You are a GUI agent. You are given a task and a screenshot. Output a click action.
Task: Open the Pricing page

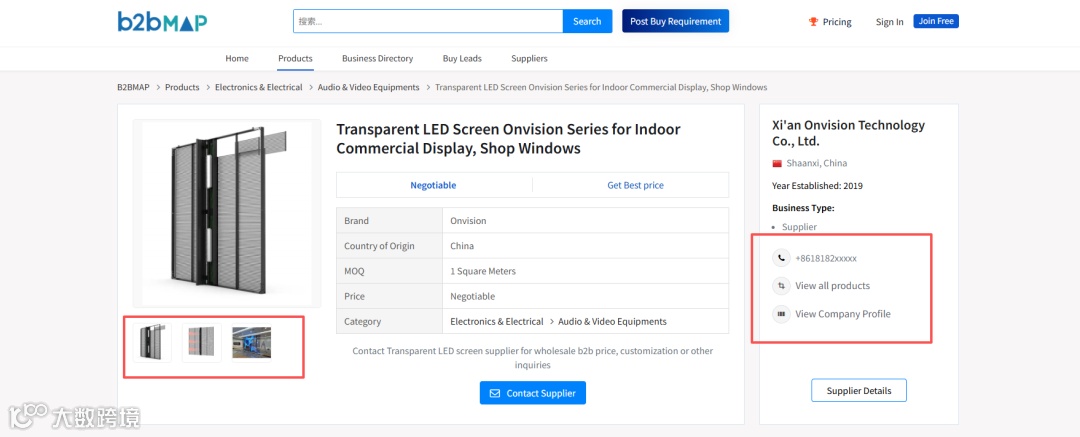(x=837, y=21)
